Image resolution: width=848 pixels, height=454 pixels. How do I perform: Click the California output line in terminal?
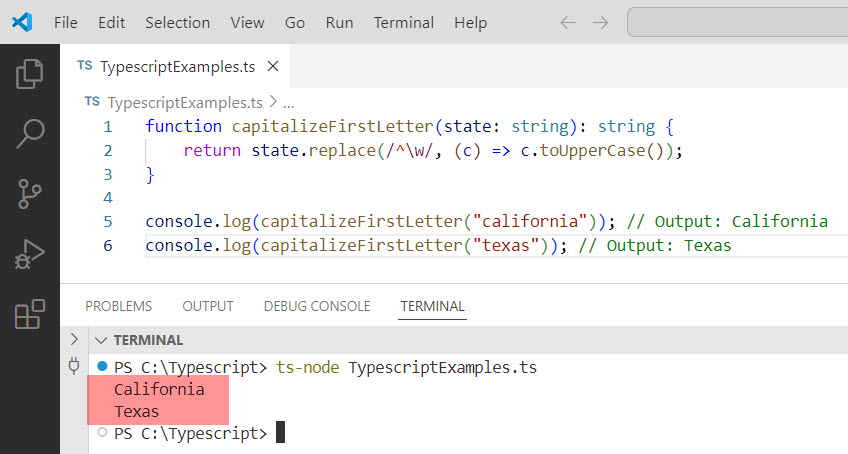159,390
